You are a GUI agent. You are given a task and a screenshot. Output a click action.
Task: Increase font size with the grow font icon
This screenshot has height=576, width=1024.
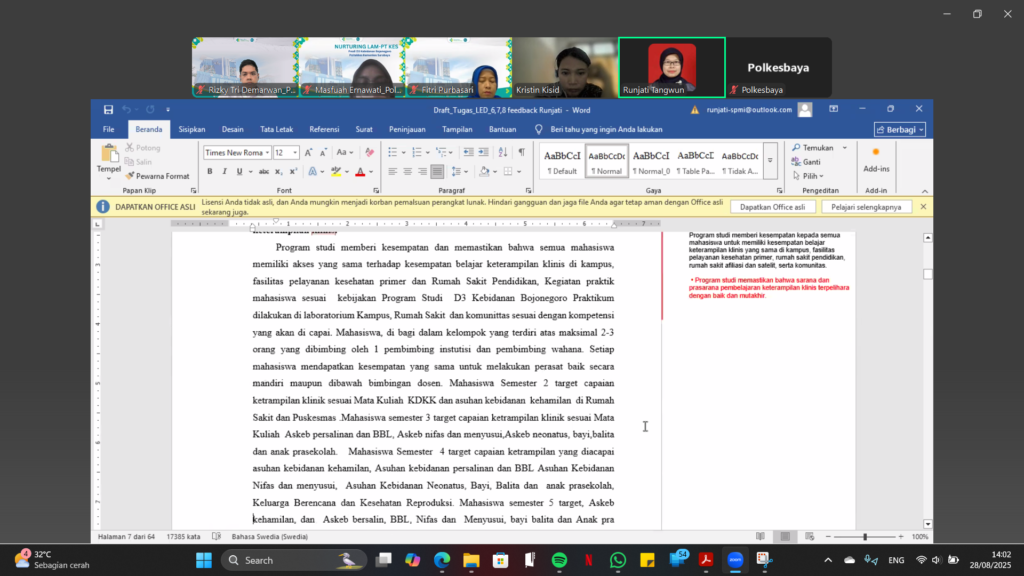[x=308, y=152]
